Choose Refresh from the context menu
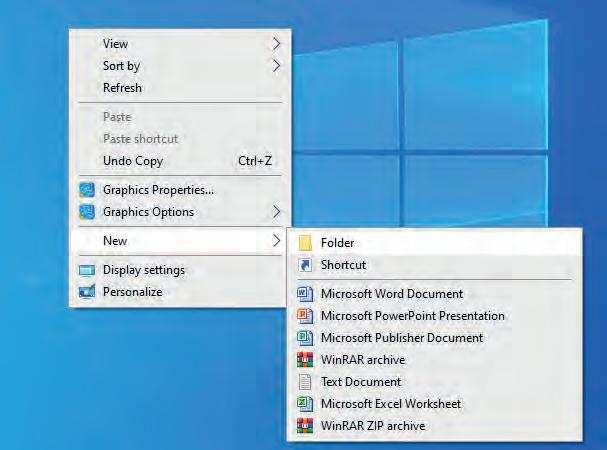 (x=180, y=88)
